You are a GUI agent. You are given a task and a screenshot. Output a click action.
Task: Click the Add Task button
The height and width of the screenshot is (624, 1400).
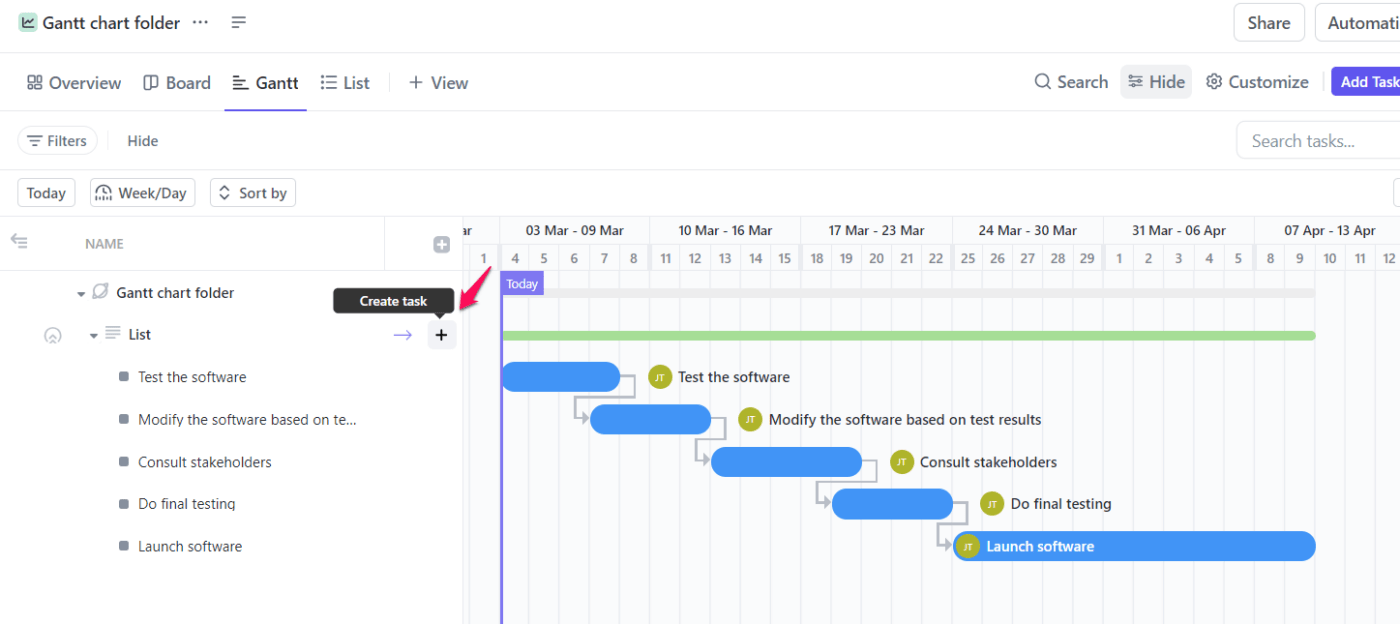point(1366,82)
